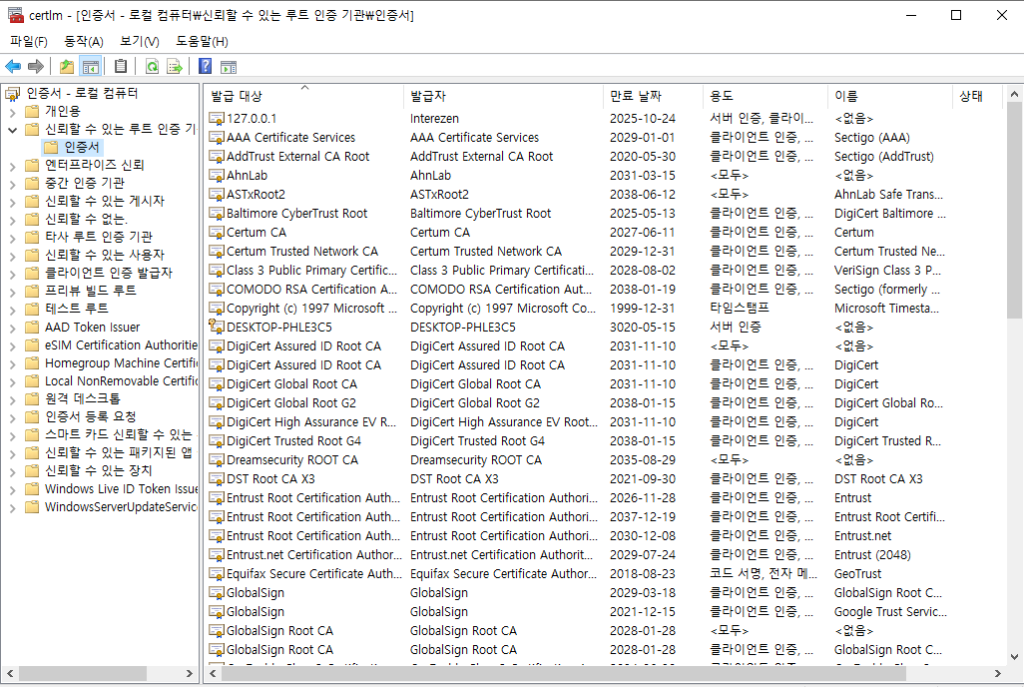This screenshot has width=1024, height=687.
Task: Expand the Windows Live ID Token Issuer node
Action: [12, 490]
